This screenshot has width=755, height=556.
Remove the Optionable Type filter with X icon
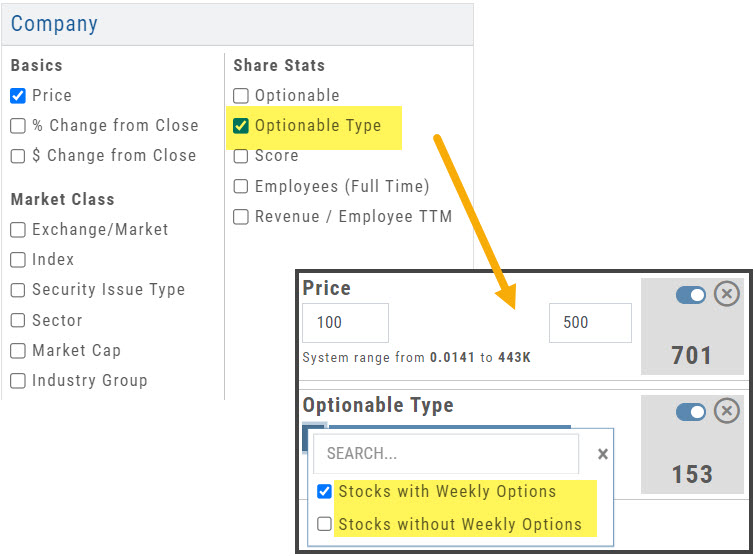click(727, 411)
